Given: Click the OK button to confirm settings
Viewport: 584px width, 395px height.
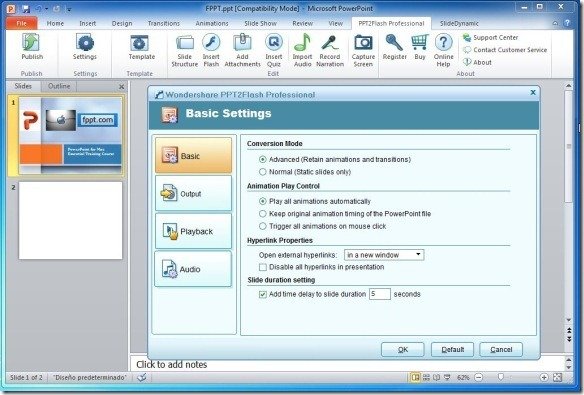Looking at the screenshot, I should 403,350.
